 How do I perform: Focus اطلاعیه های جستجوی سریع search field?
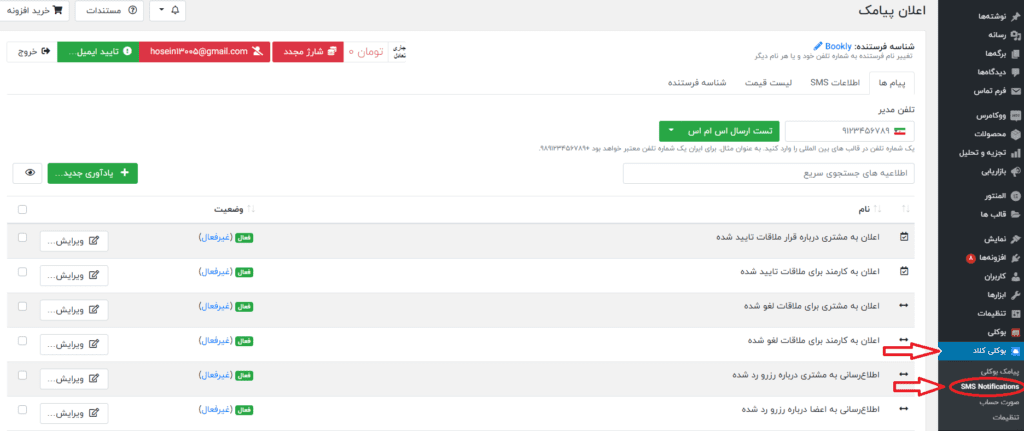tap(769, 174)
